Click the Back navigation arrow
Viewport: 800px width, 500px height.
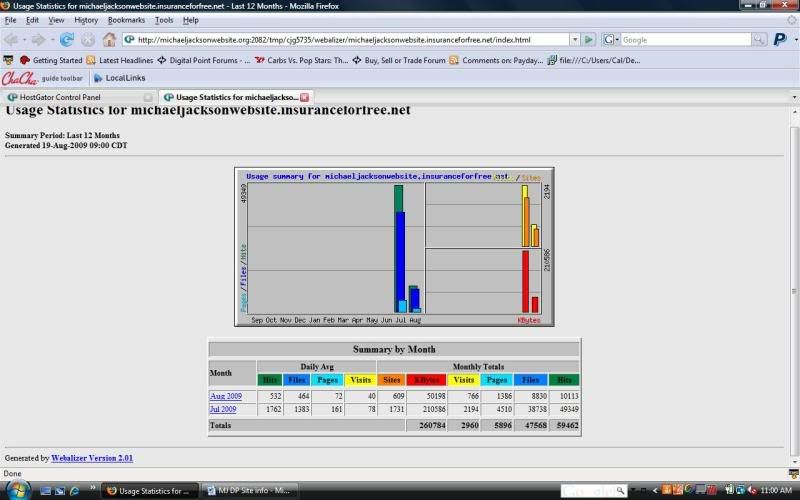click(11, 39)
